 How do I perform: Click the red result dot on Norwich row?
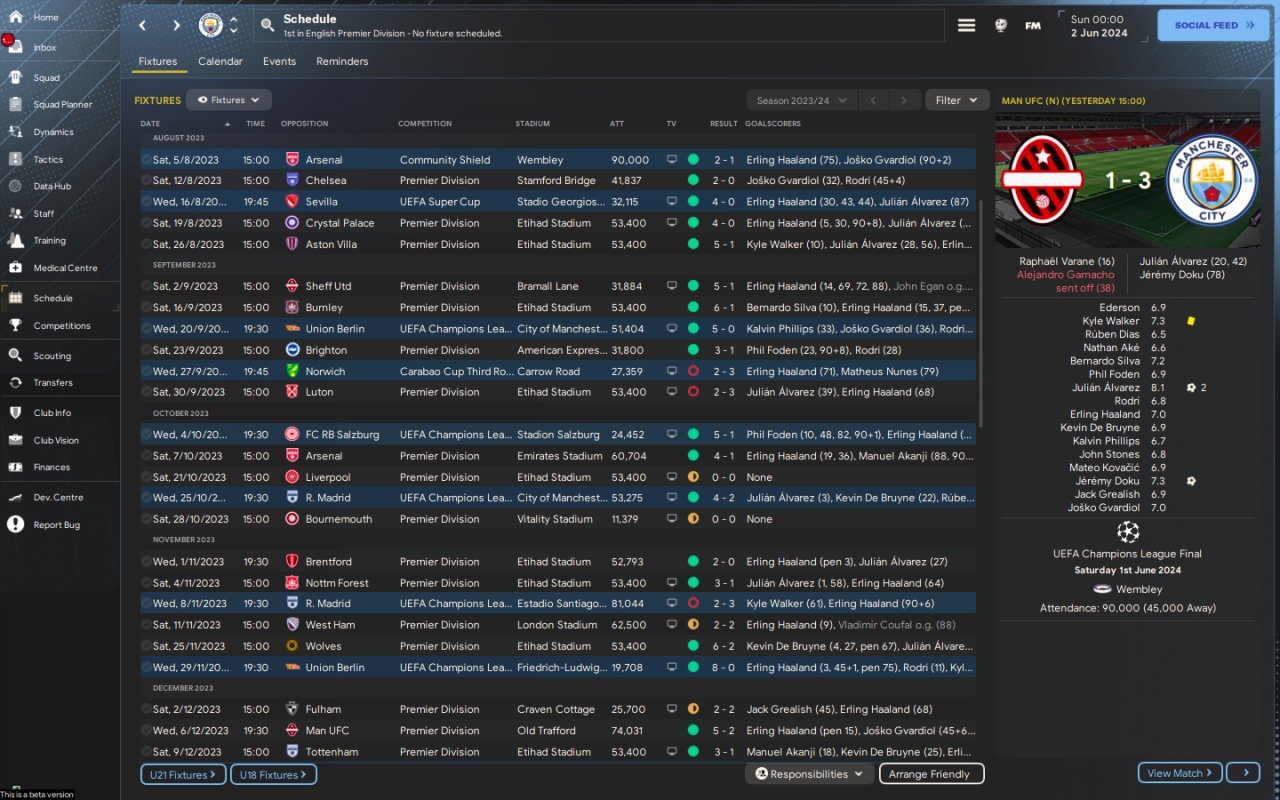pos(693,371)
